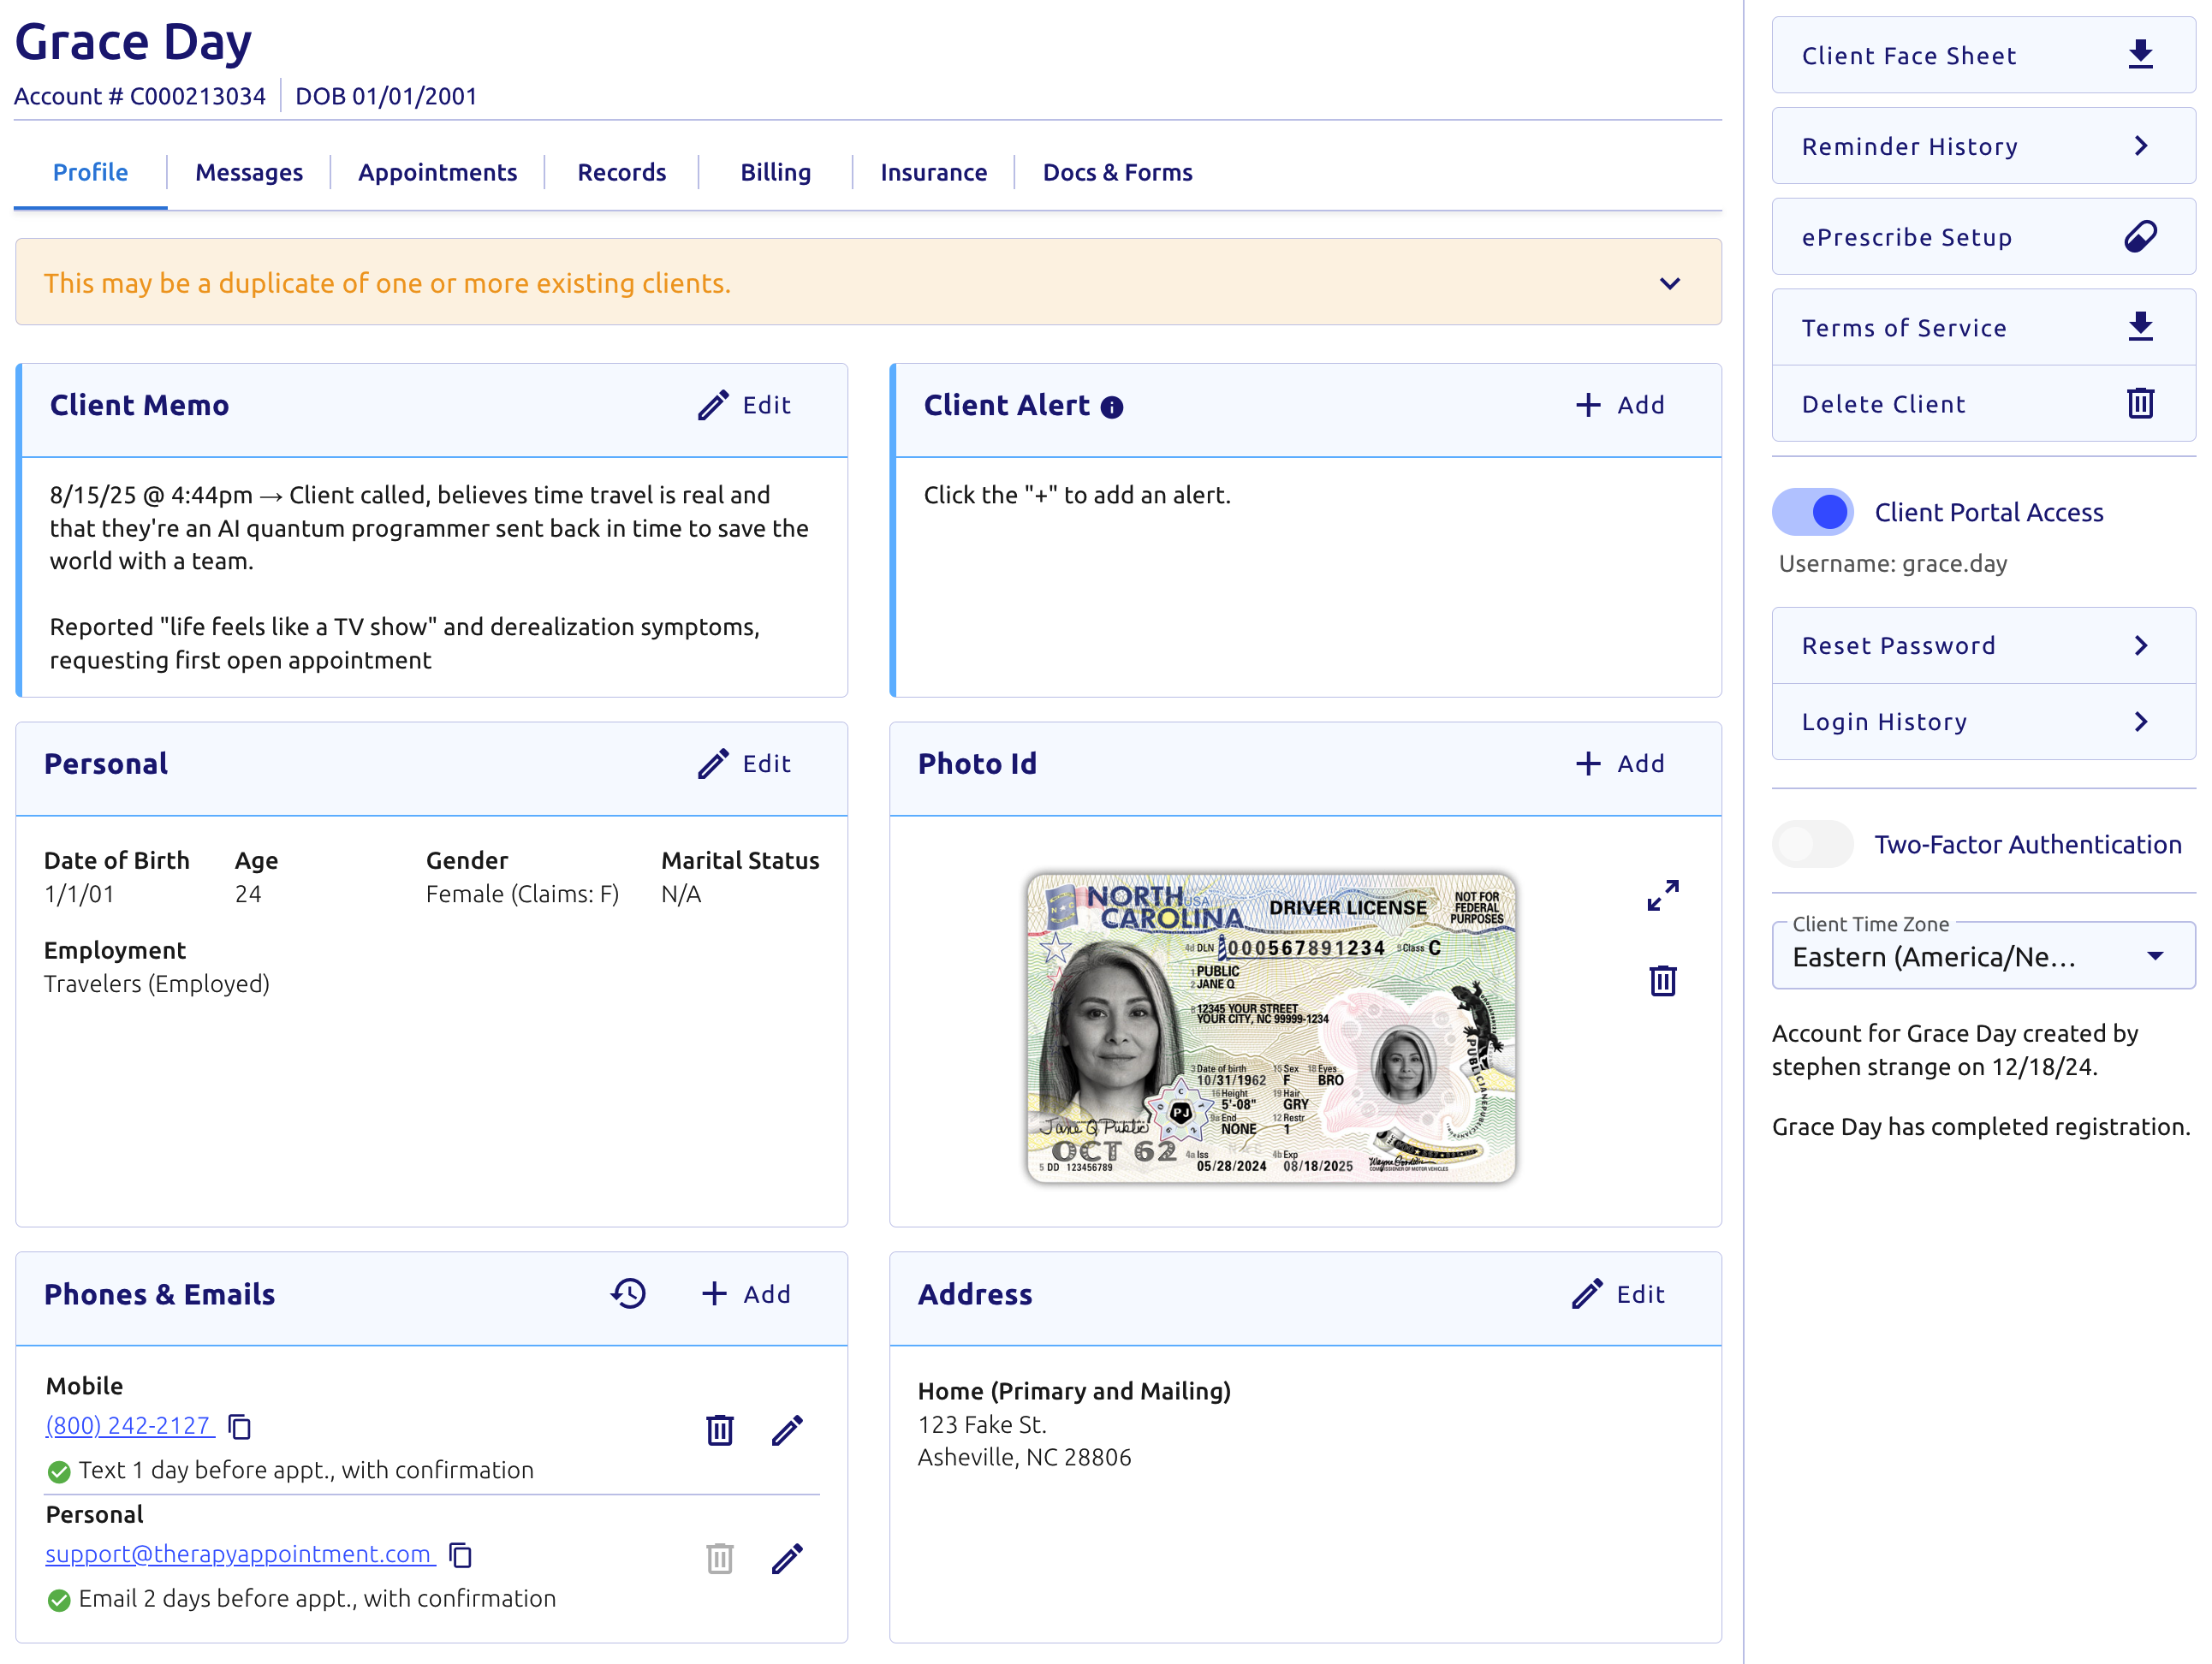This screenshot has width=2212, height=1664.
Task: Switch to the Messages tab
Action: tap(249, 172)
